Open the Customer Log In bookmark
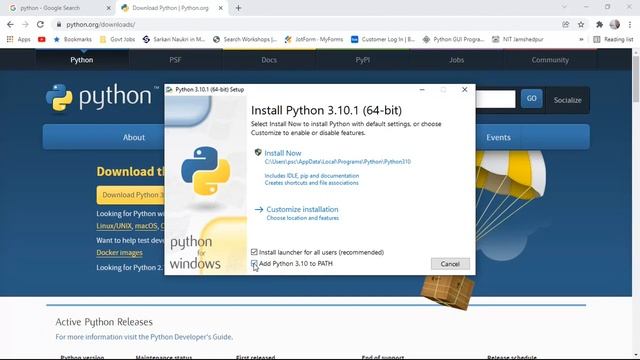The height and width of the screenshot is (360, 640). (x=383, y=39)
